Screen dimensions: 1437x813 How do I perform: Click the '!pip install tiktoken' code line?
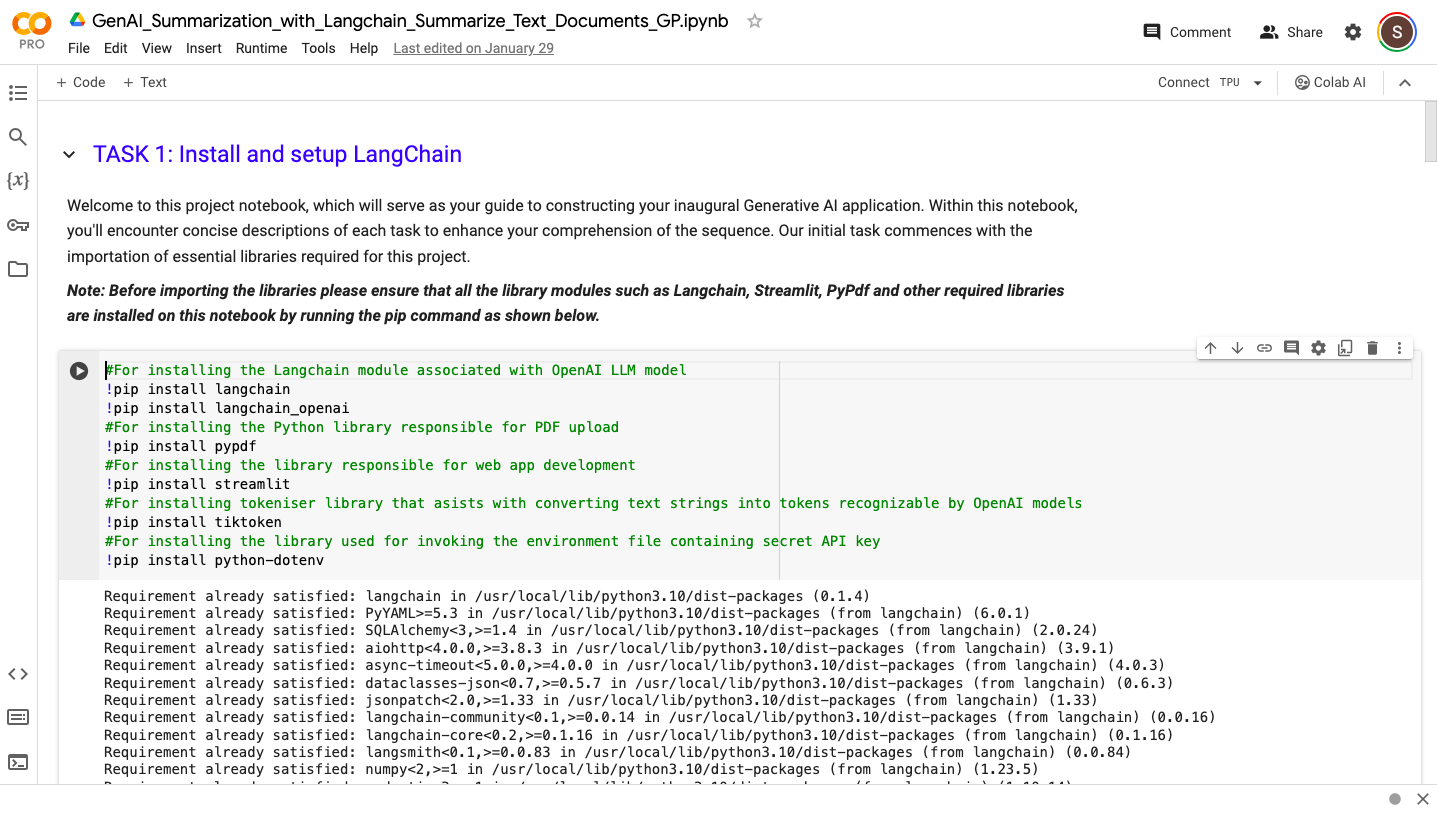tap(193, 522)
